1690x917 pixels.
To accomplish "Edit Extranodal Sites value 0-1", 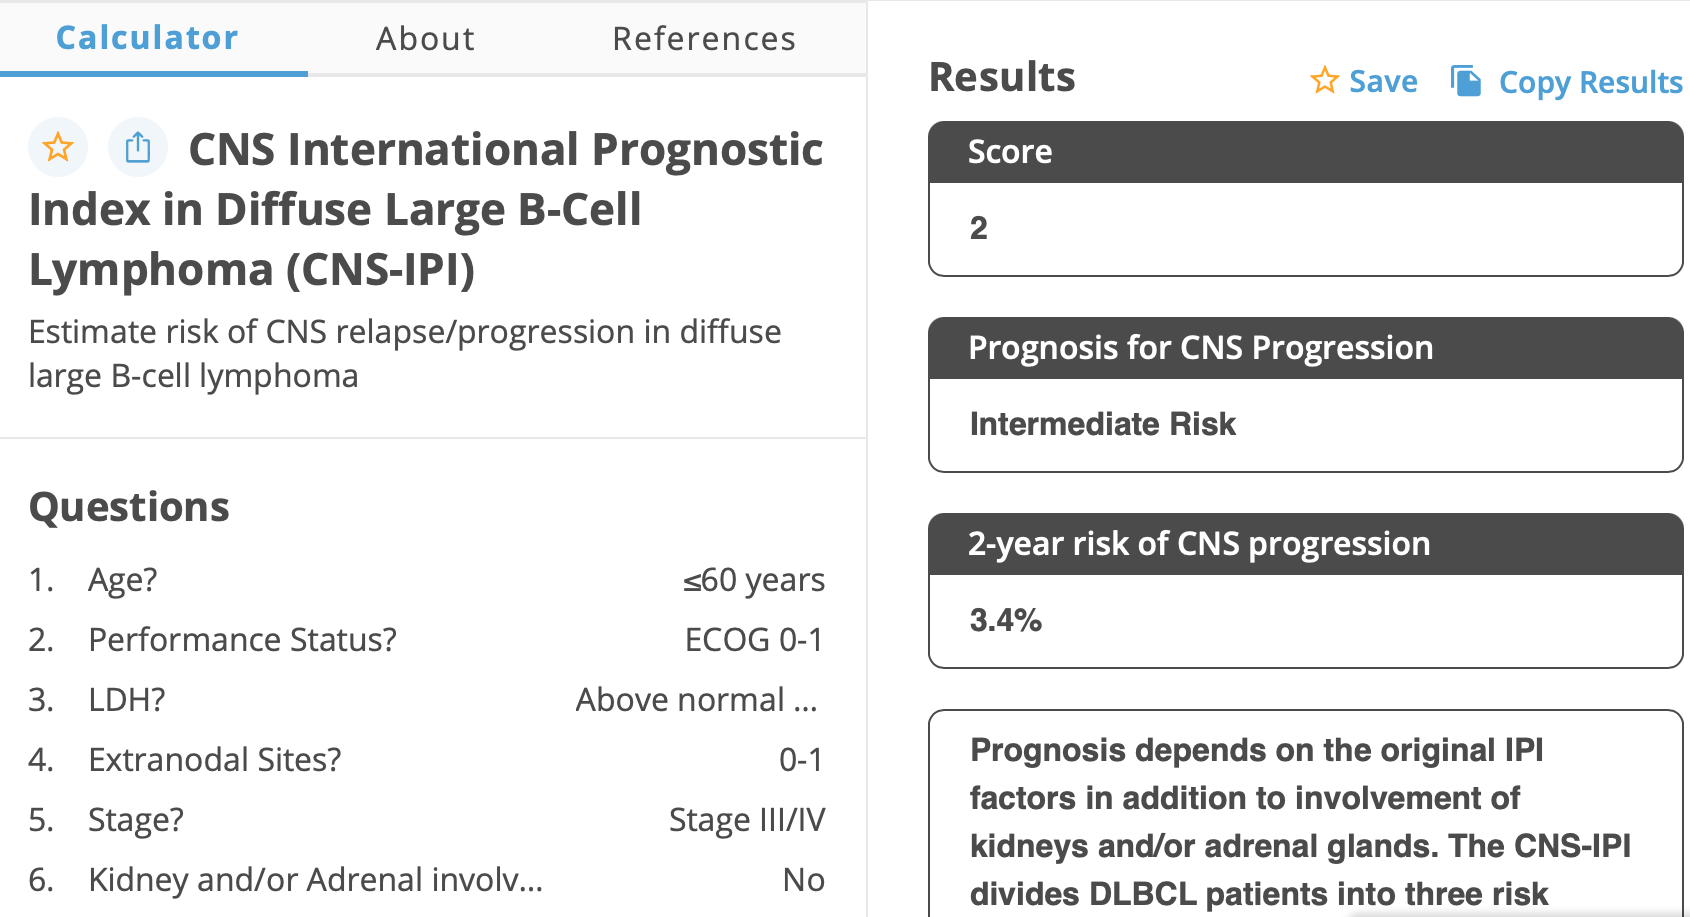I will (x=801, y=760).
